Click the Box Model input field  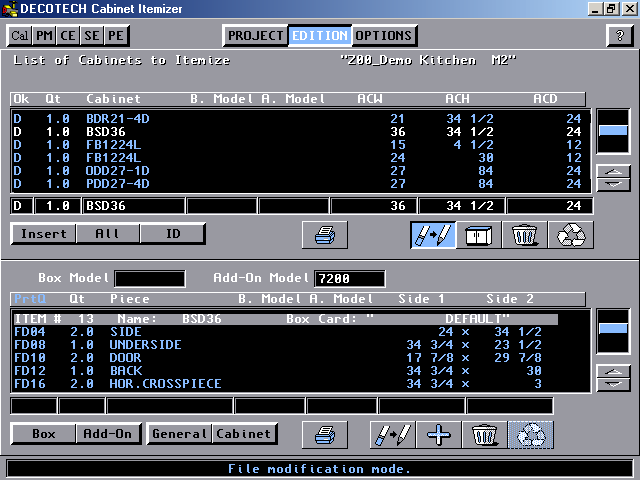click(x=150, y=279)
